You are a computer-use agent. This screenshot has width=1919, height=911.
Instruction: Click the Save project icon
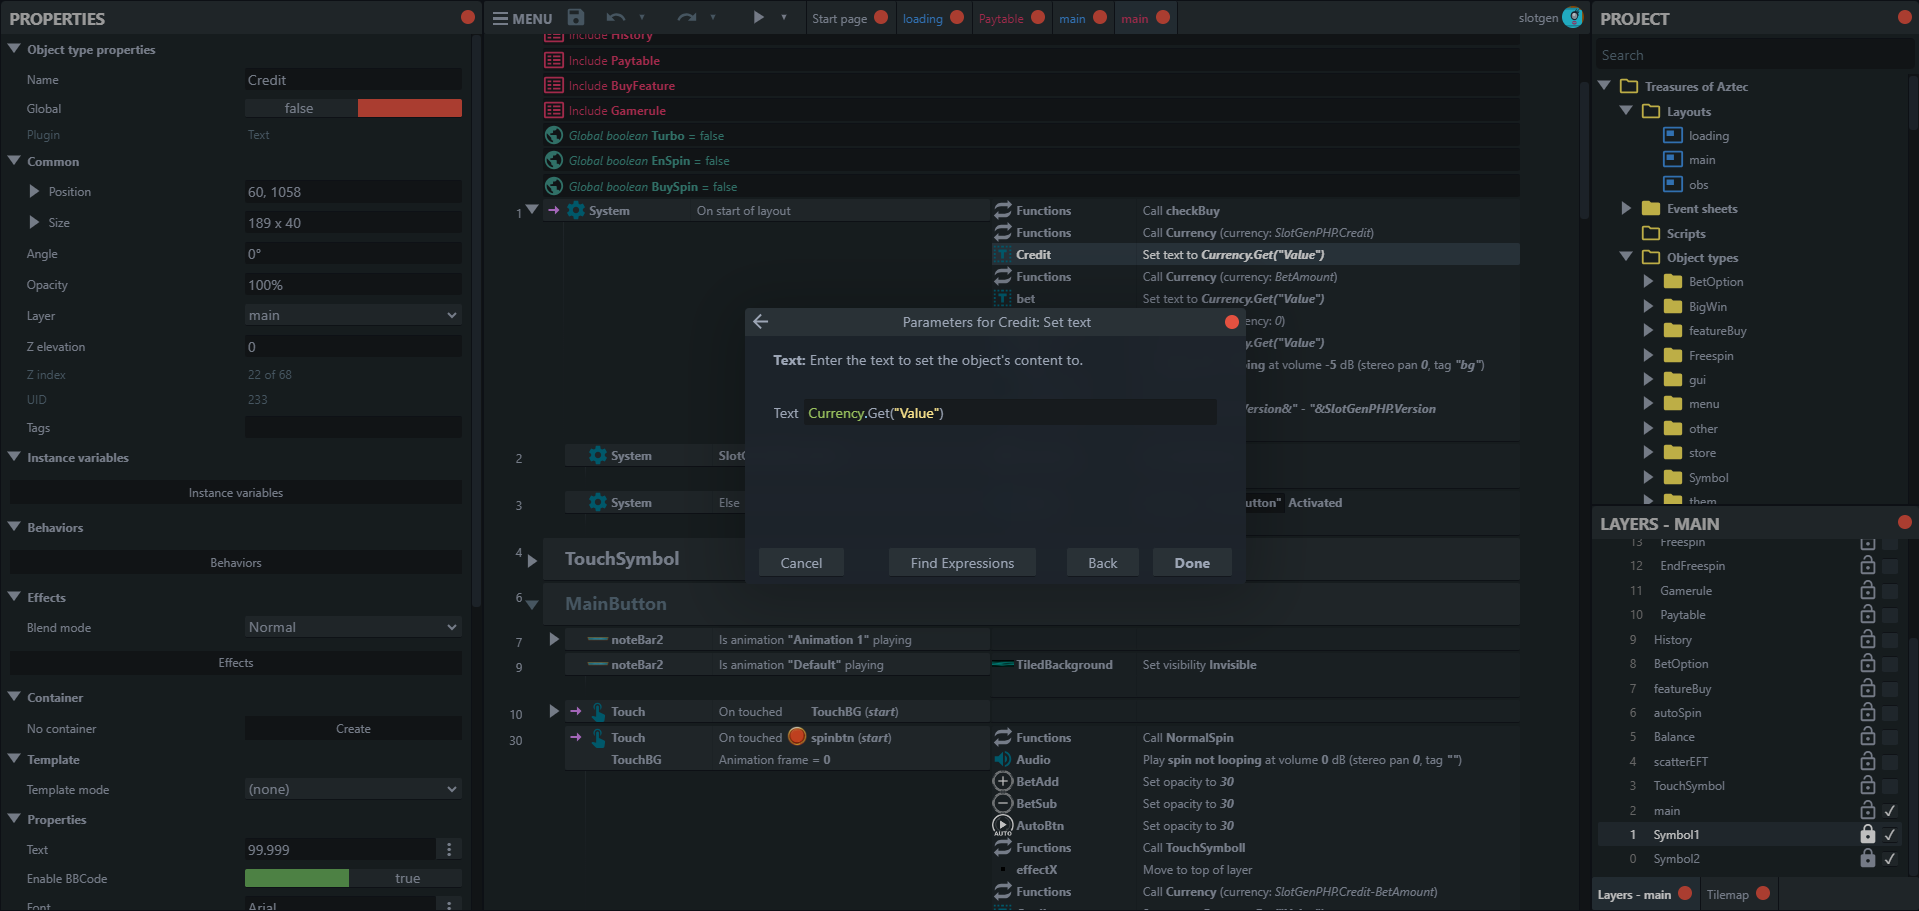point(576,17)
